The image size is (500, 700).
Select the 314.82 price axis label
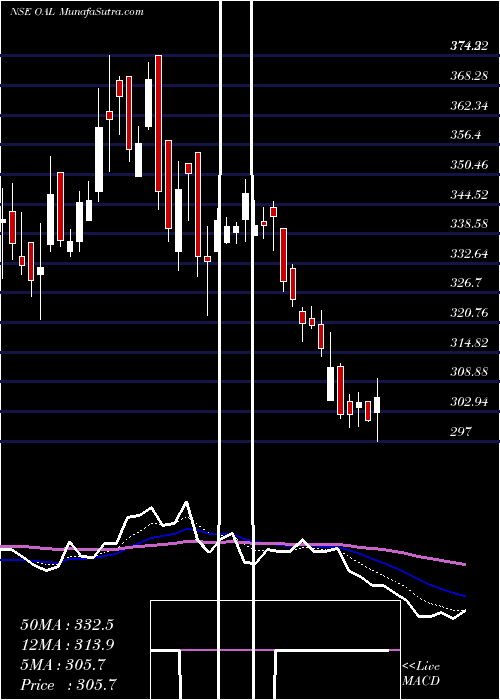[468, 343]
